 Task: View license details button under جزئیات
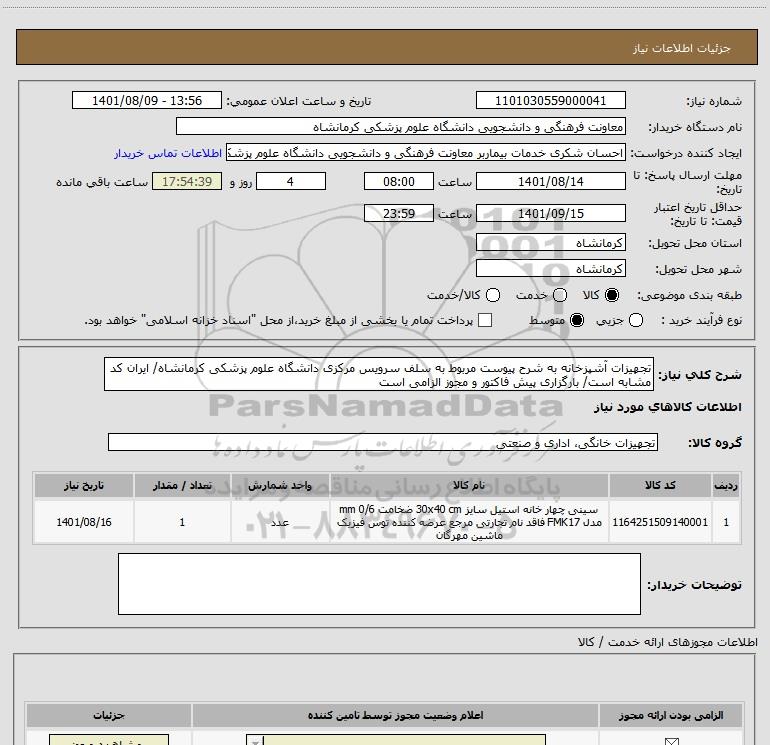tap(109, 741)
